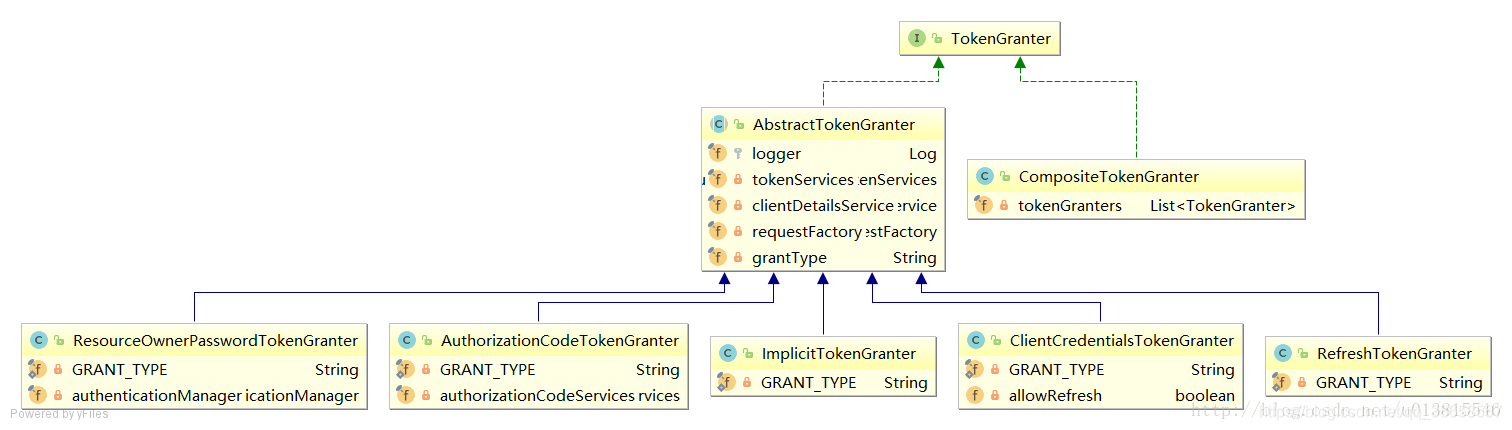Click the ClientCredentialsTokenGranter class icon
Viewport: 1512px width, 430px height.
point(975,341)
